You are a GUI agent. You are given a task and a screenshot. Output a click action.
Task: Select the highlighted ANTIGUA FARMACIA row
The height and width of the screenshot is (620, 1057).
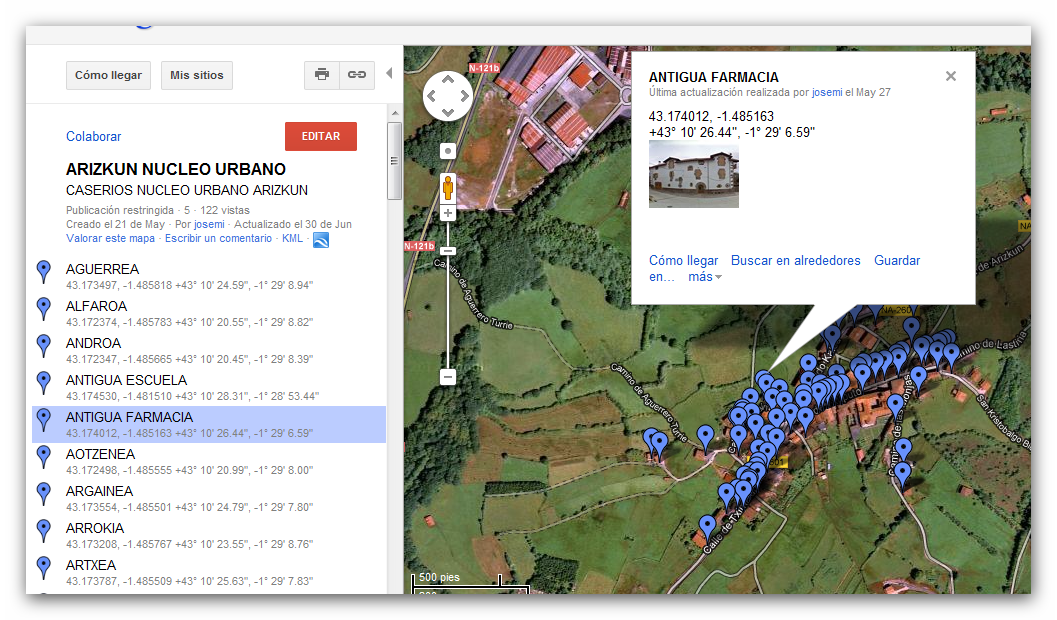click(x=209, y=425)
